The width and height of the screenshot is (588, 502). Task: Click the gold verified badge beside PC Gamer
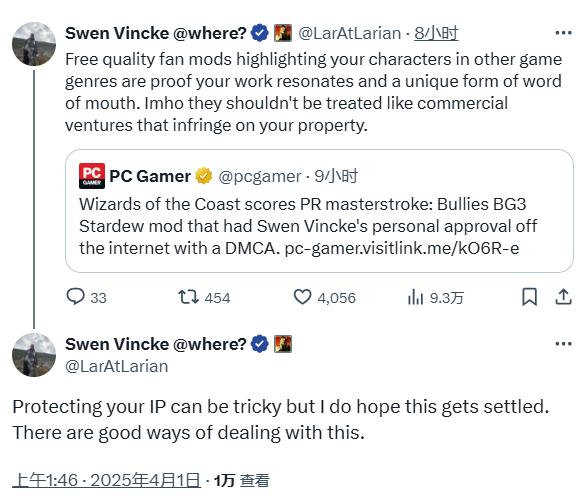[203, 176]
